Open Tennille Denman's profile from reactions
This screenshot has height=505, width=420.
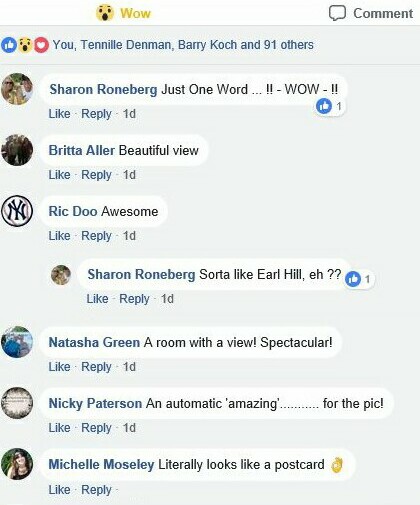click(126, 45)
